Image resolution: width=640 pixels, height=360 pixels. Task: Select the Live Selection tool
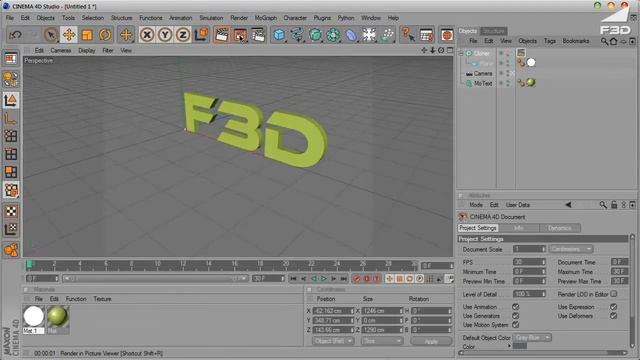point(51,35)
